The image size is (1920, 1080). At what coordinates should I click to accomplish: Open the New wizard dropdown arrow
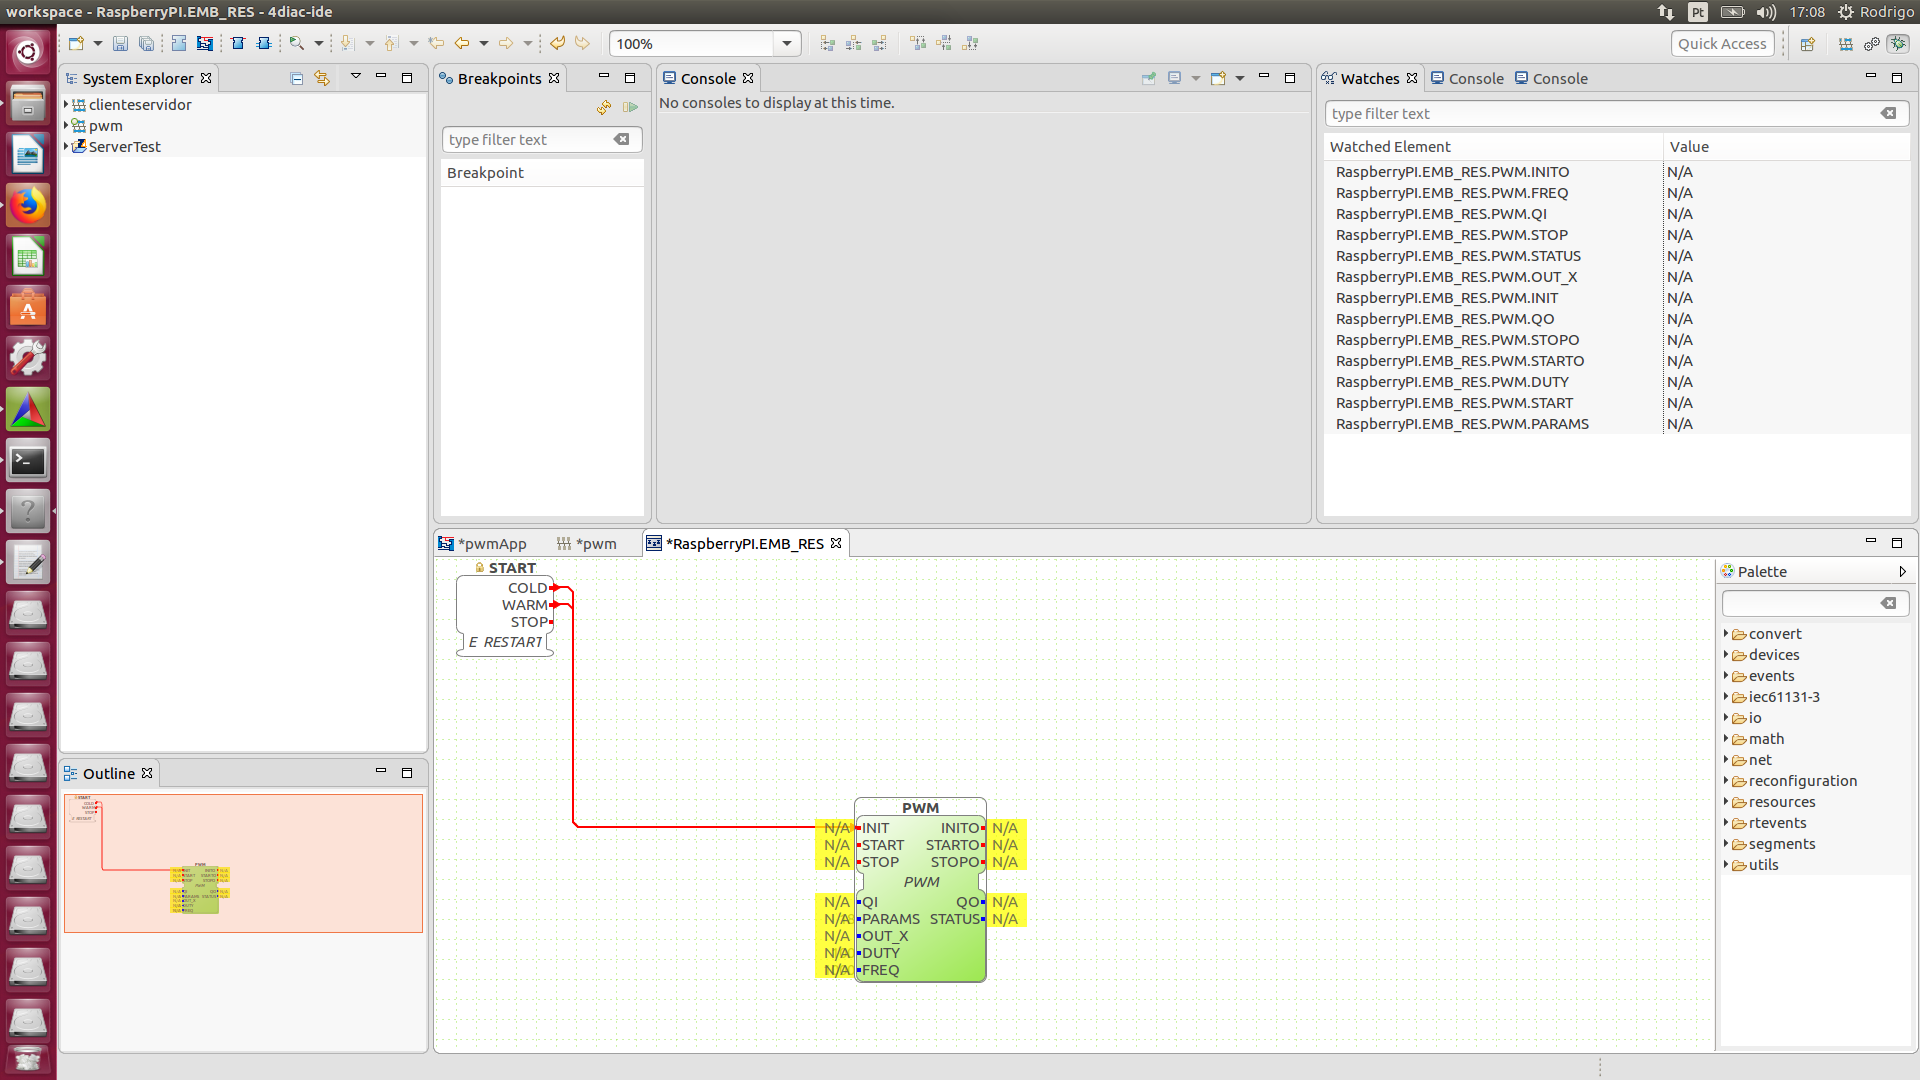98,43
